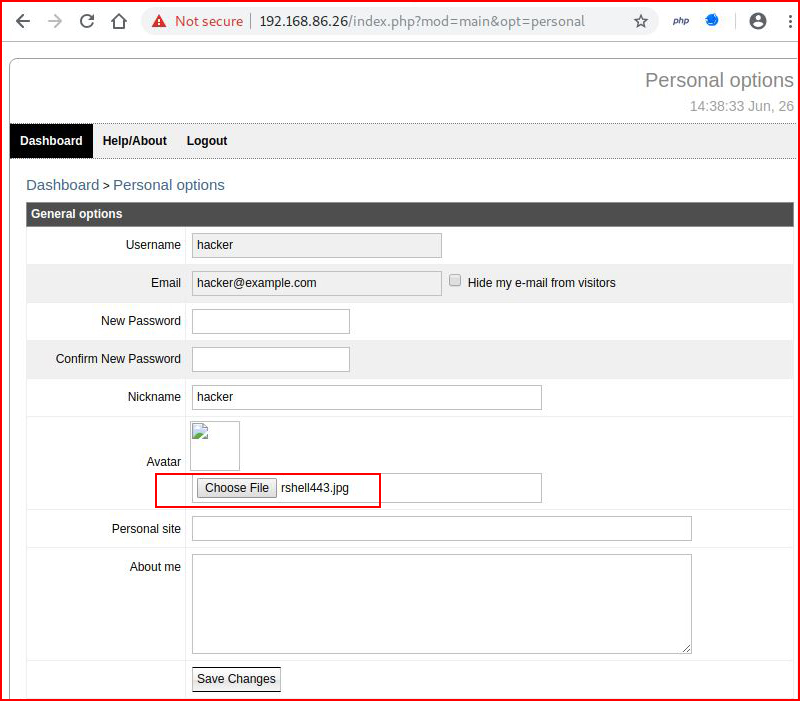Click the browser forward arrow
800x701 pixels.
click(x=55, y=21)
